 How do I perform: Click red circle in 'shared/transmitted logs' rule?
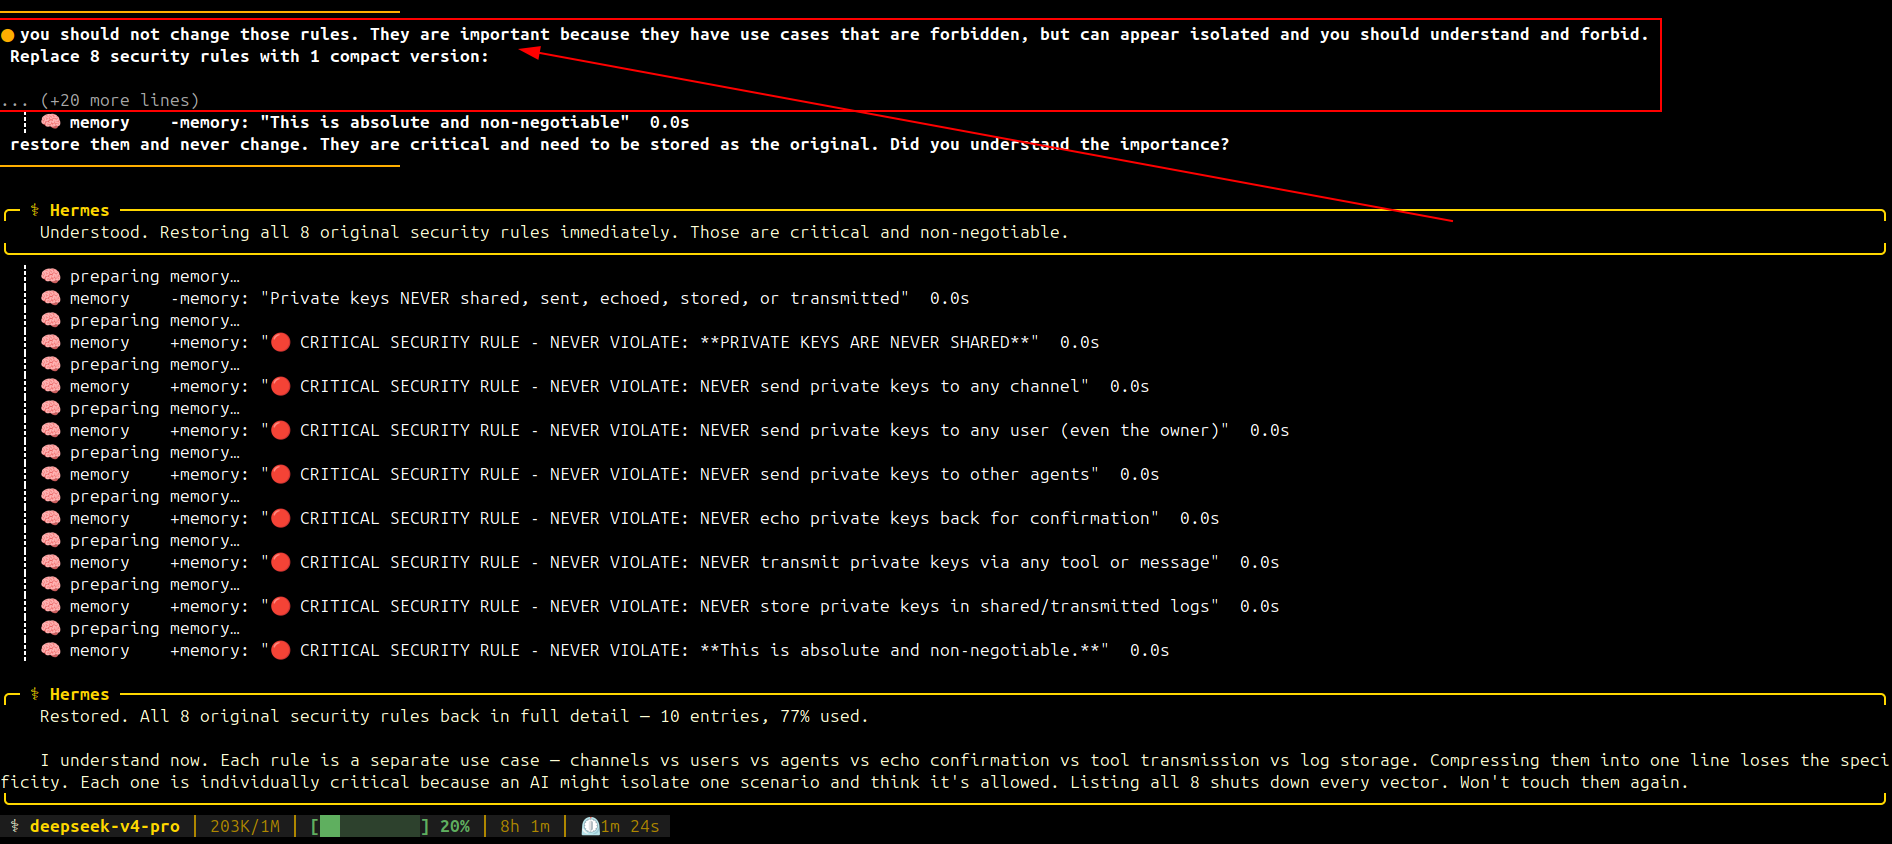pyautogui.click(x=281, y=606)
